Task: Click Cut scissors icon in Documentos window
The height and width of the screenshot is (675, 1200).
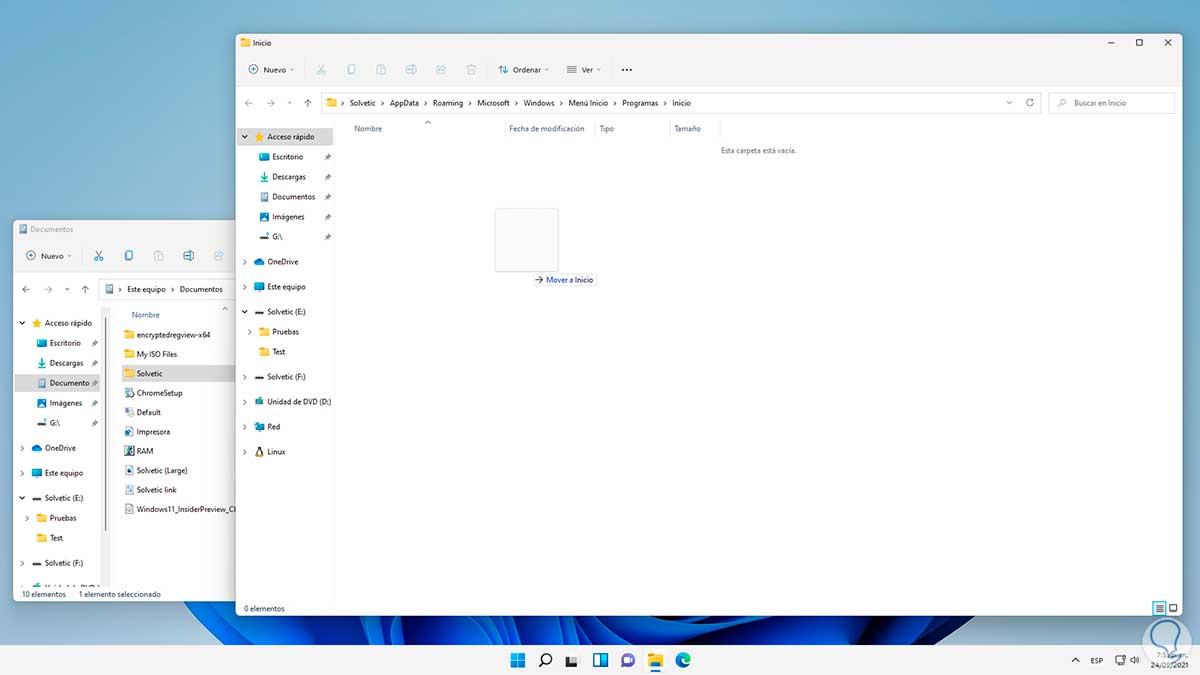Action: (x=99, y=256)
